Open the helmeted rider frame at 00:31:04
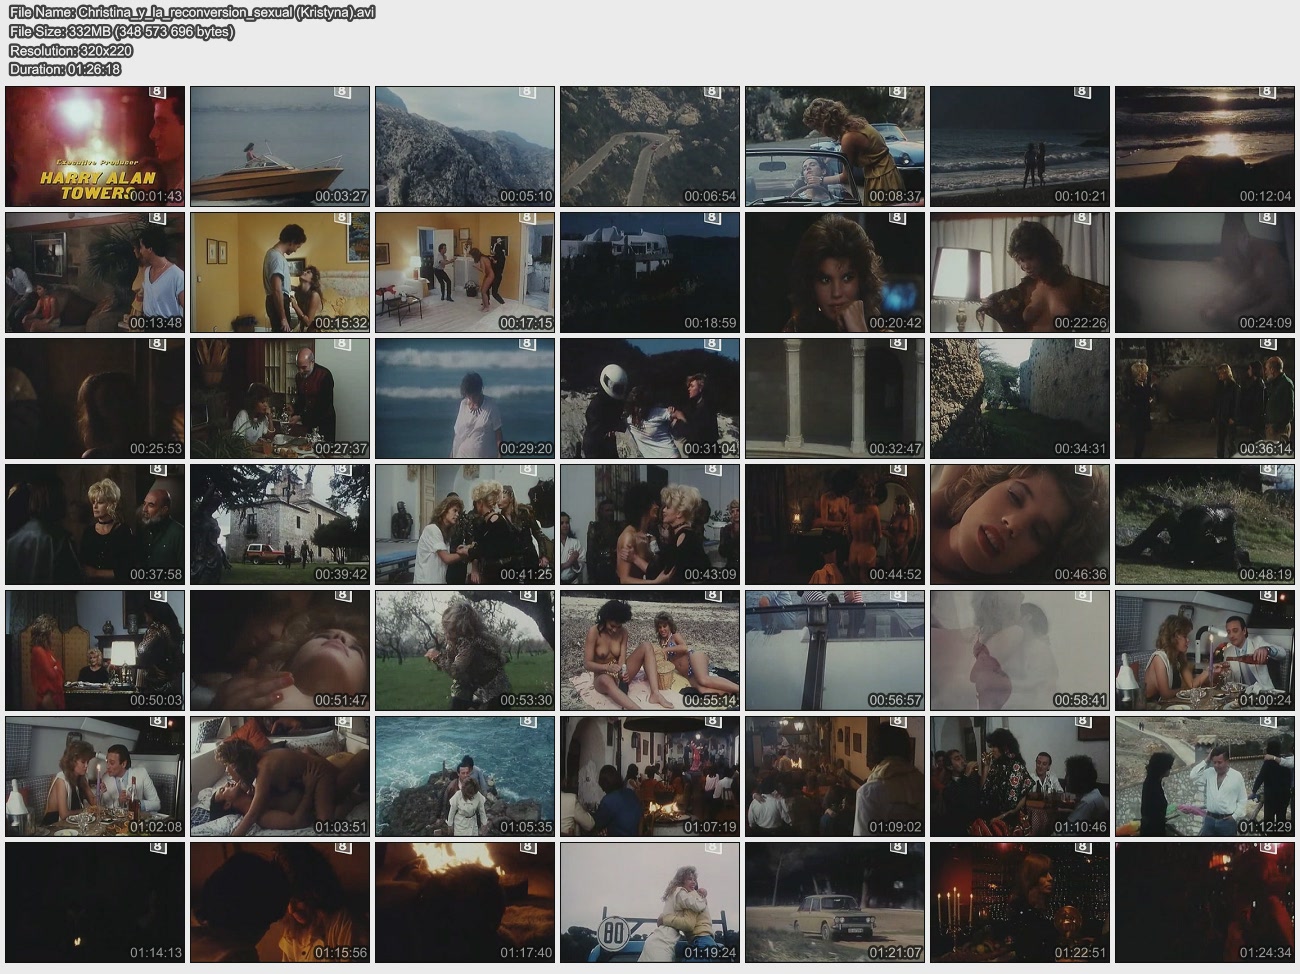Image resolution: width=1300 pixels, height=974 pixels. click(x=650, y=398)
